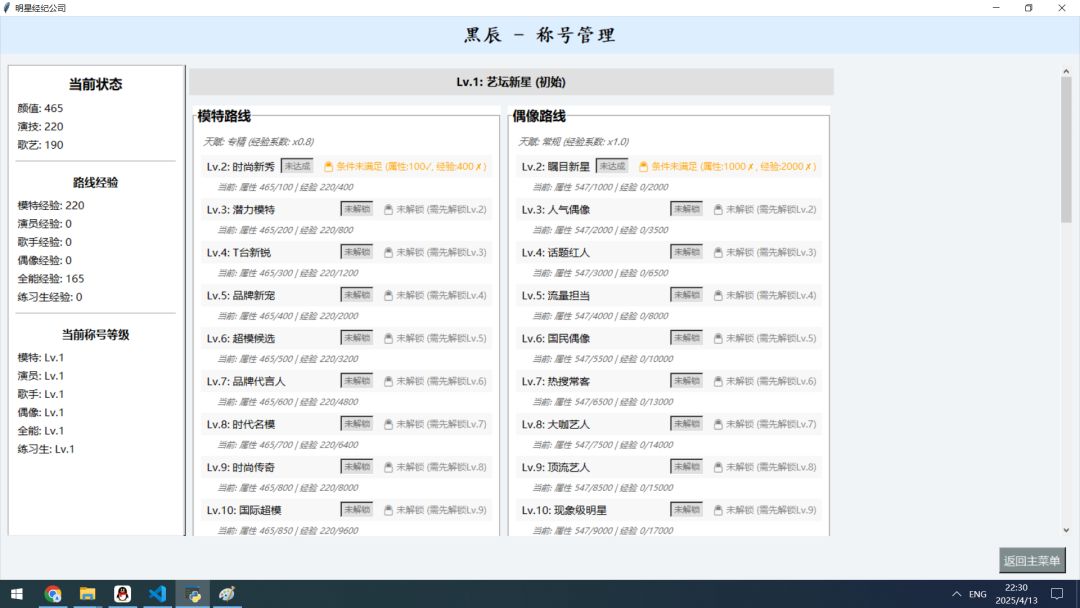Click 未解锁 button for 品牌代言人

[357, 381]
